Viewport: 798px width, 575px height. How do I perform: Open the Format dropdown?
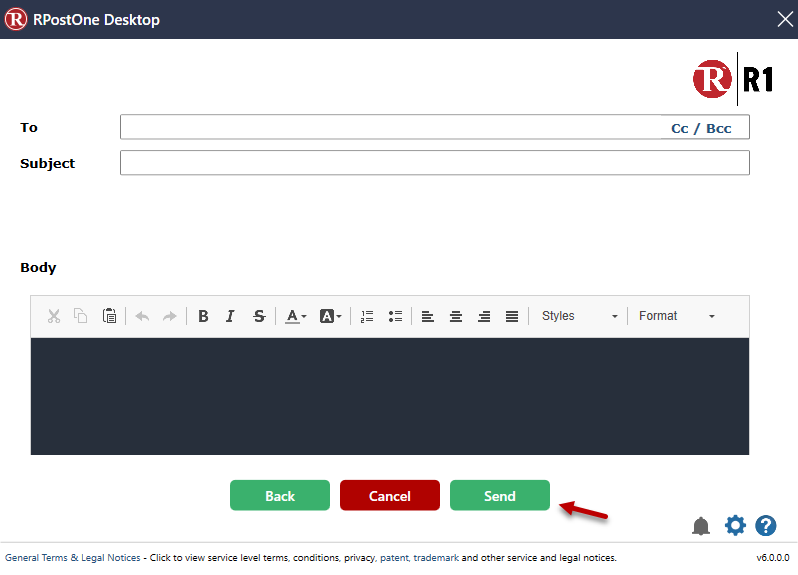tap(677, 316)
